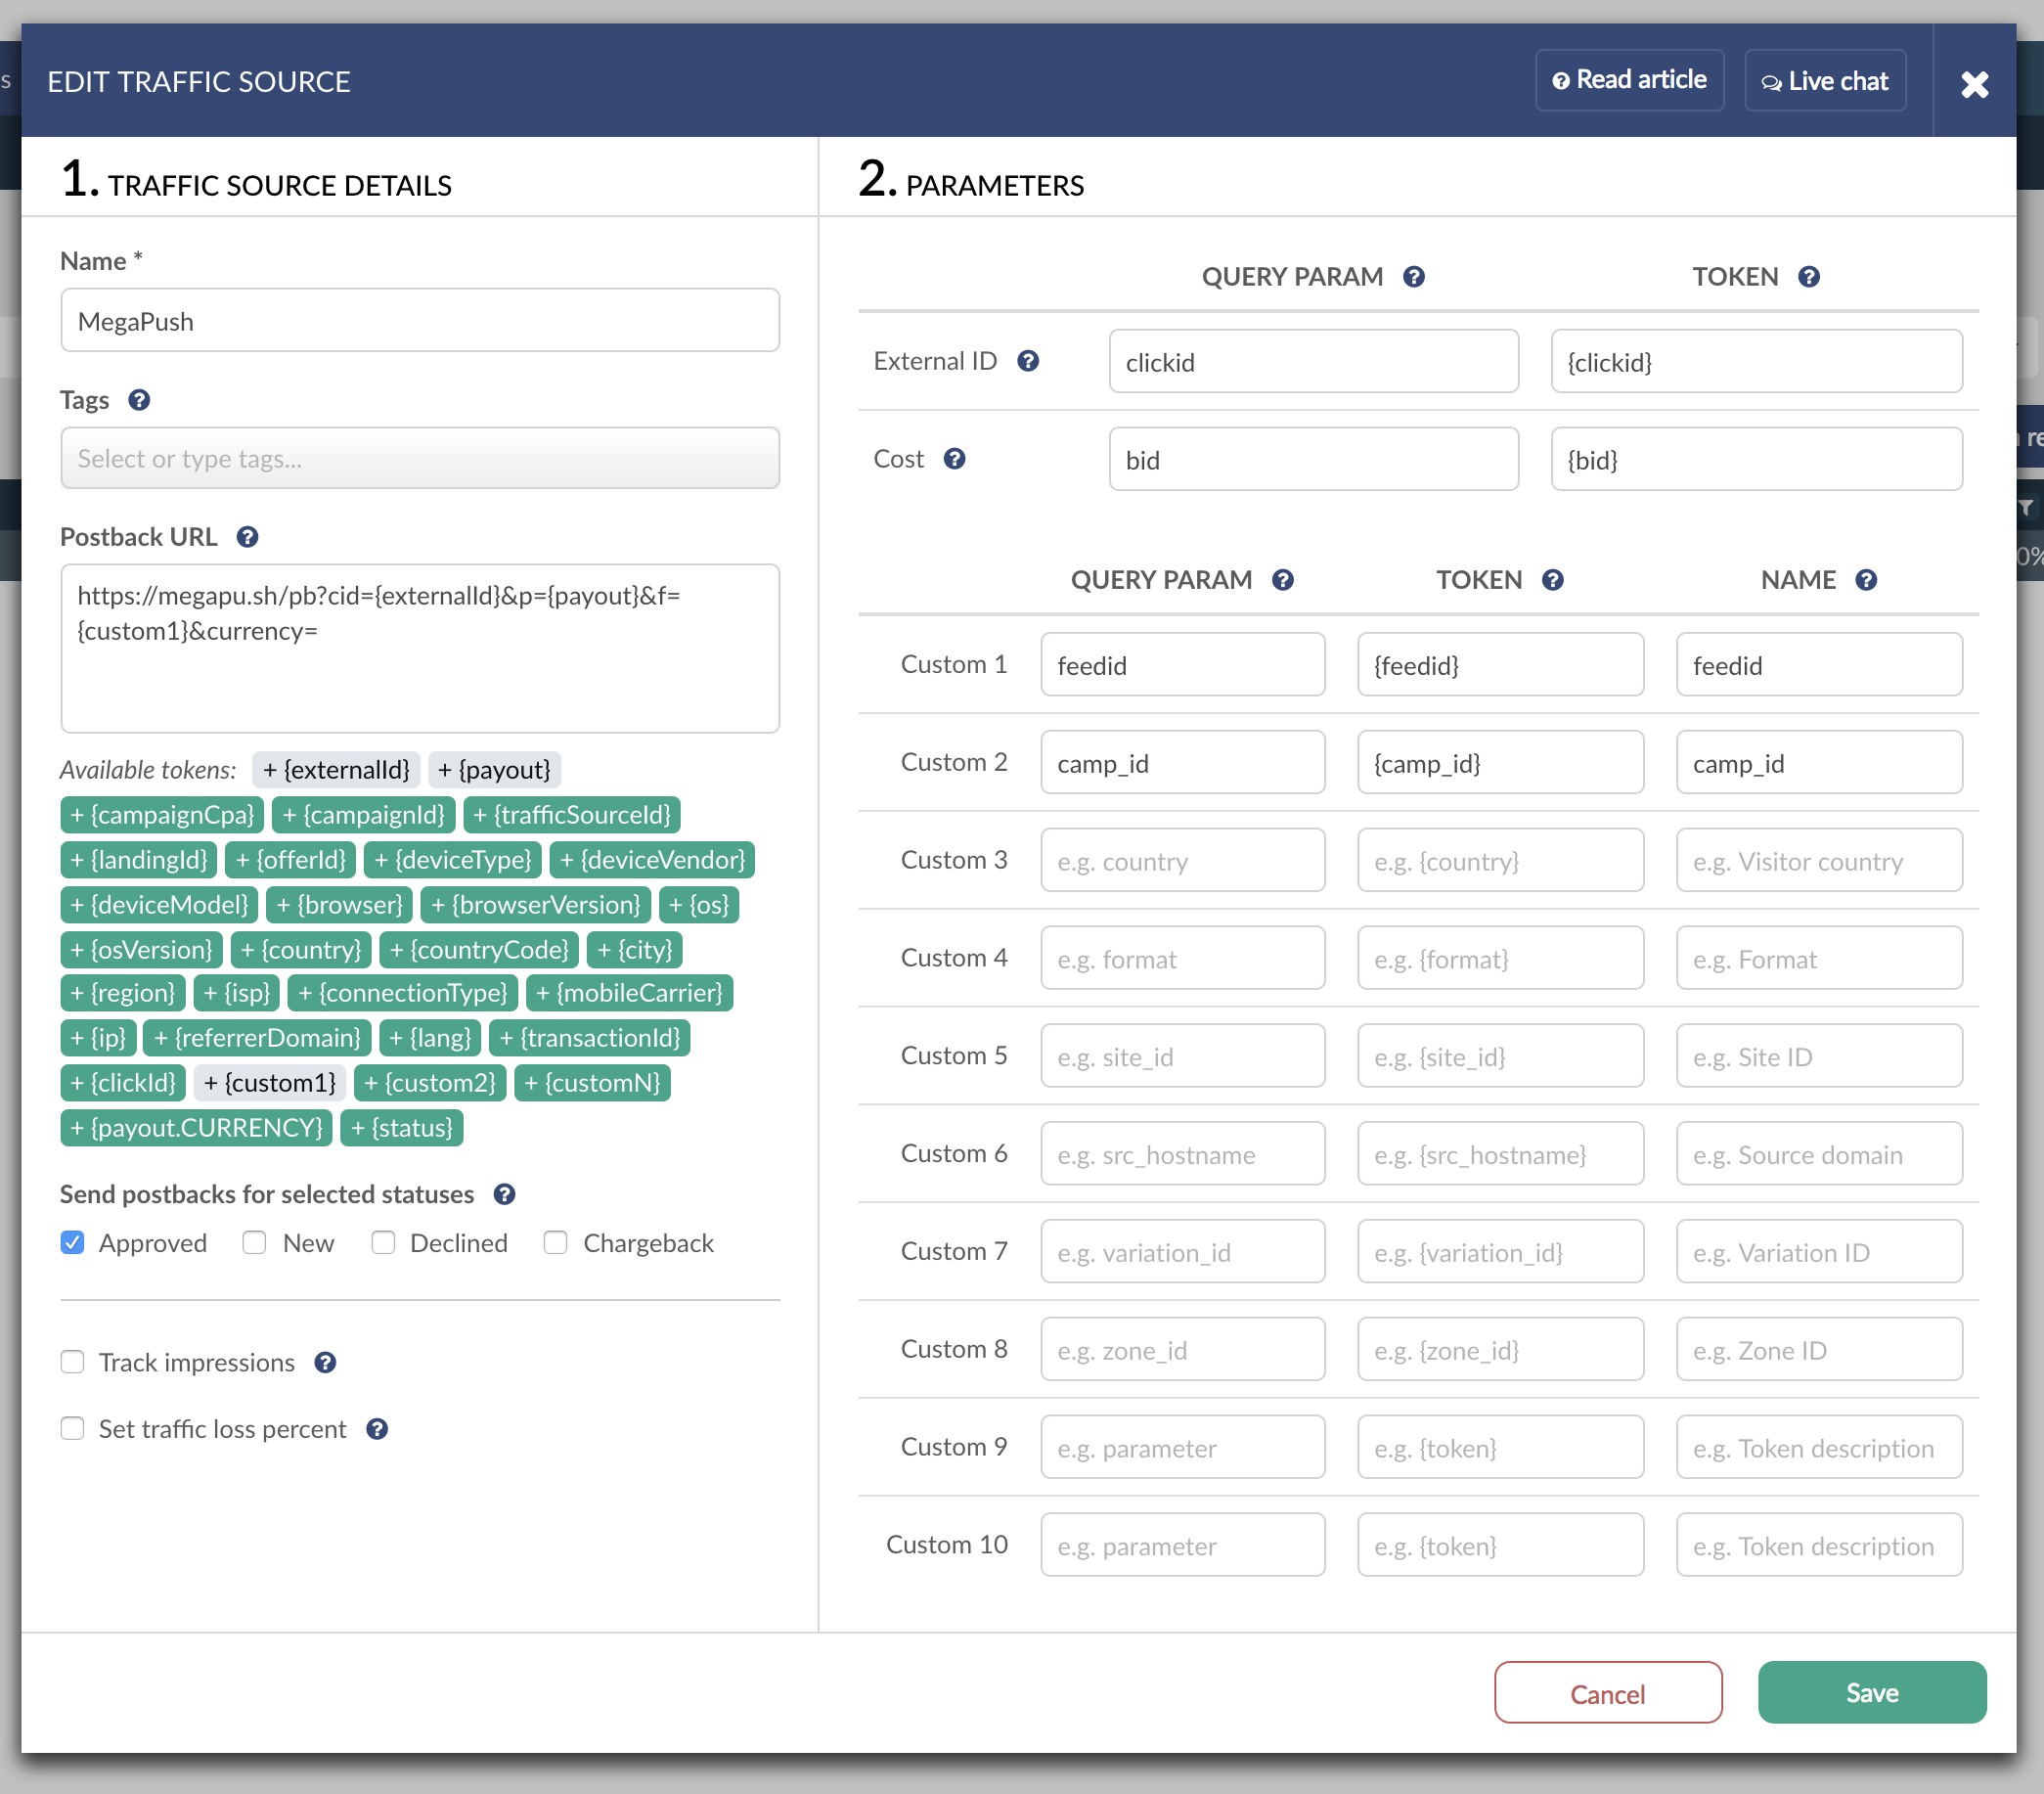The image size is (2044, 1794).
Task: Insert the {campaignId} token
Action: tap(364, 815)
